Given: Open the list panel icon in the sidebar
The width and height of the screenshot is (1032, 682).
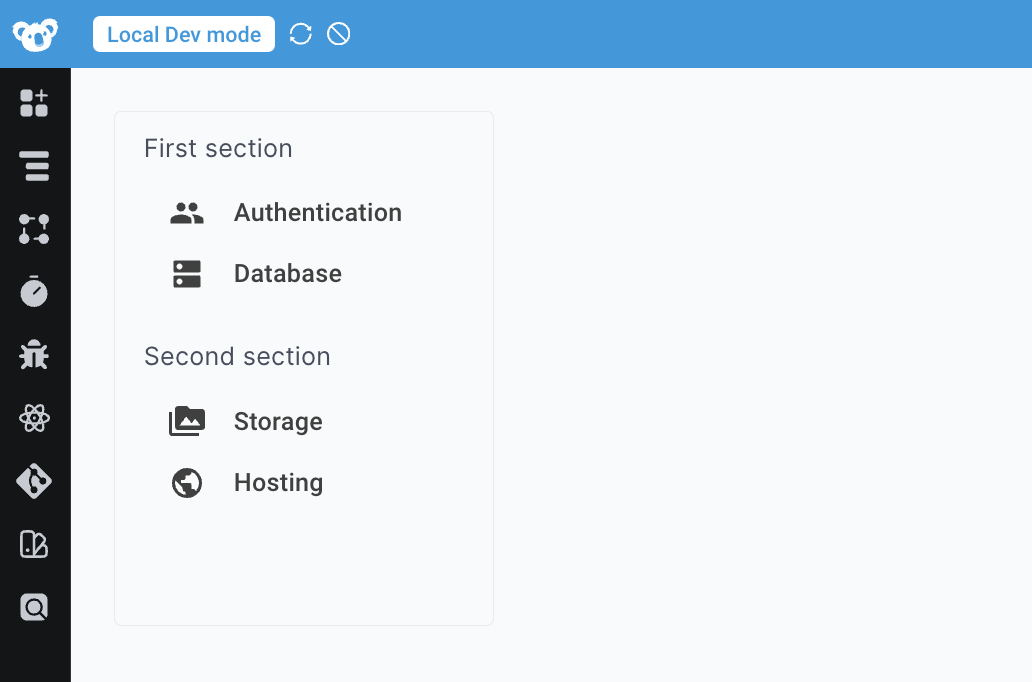Looking at the screenshot, I should coord(35,166).
